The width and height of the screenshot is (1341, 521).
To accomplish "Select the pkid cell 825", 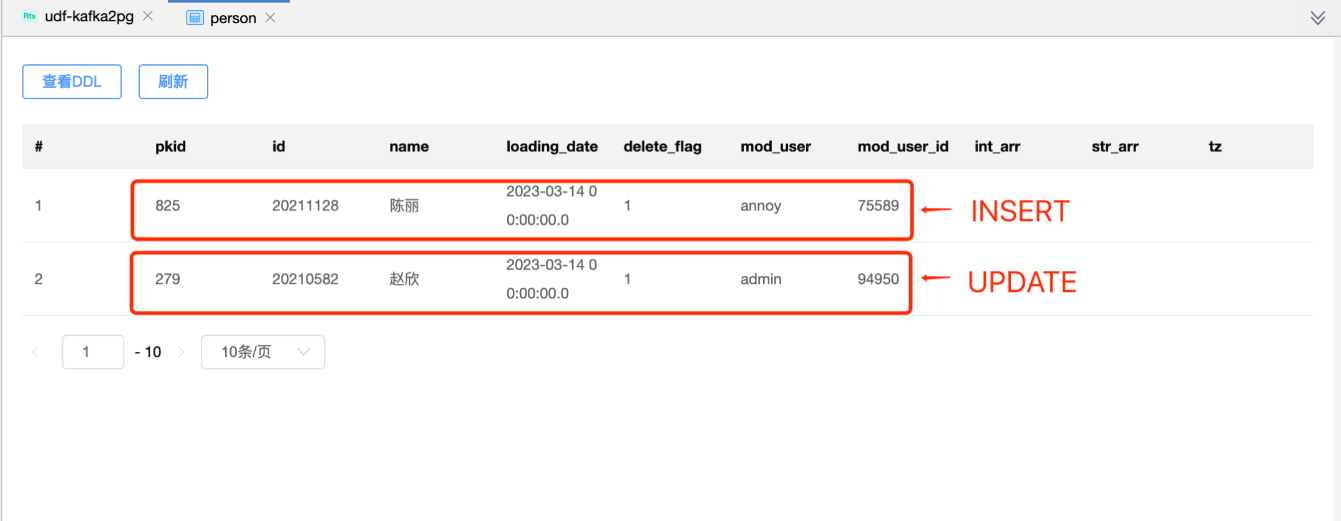I will (x=167, y=206).
